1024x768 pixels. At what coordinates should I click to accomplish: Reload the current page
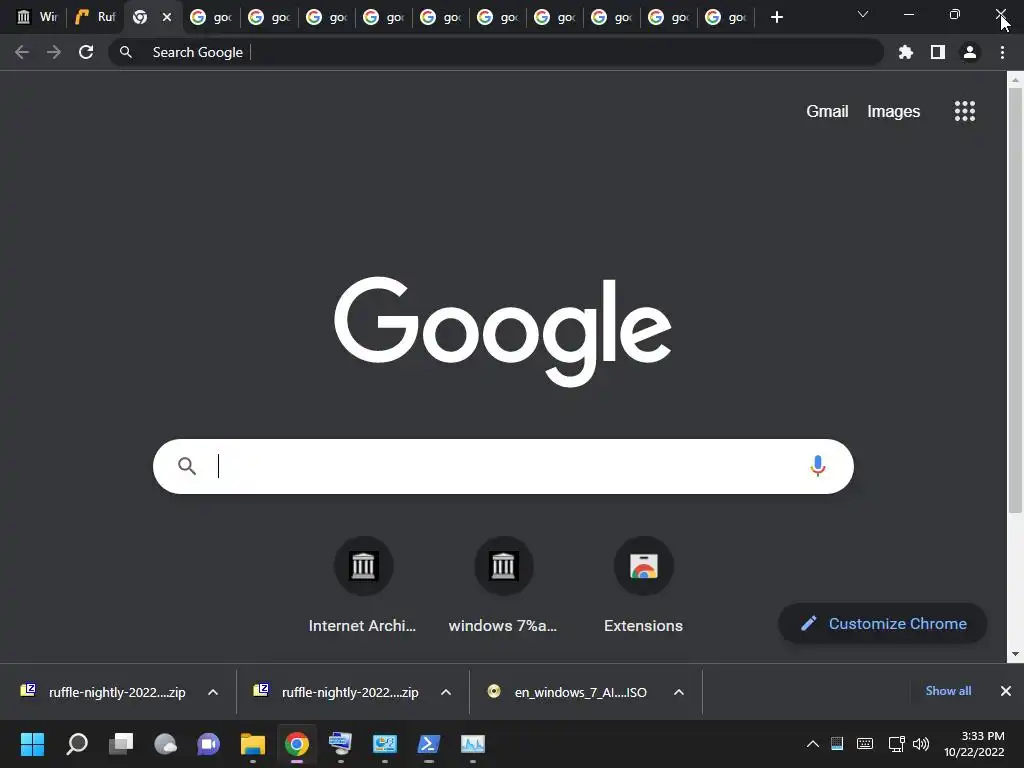pyautogui.click(x=86, y=52)
